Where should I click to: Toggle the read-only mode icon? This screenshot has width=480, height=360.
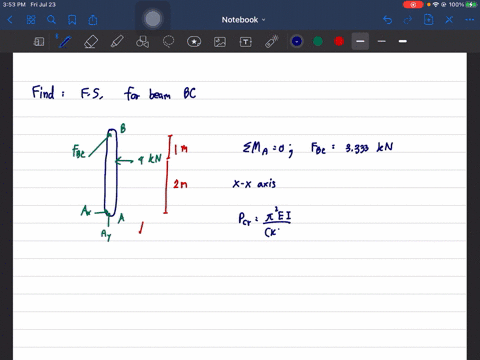[39, 42]
